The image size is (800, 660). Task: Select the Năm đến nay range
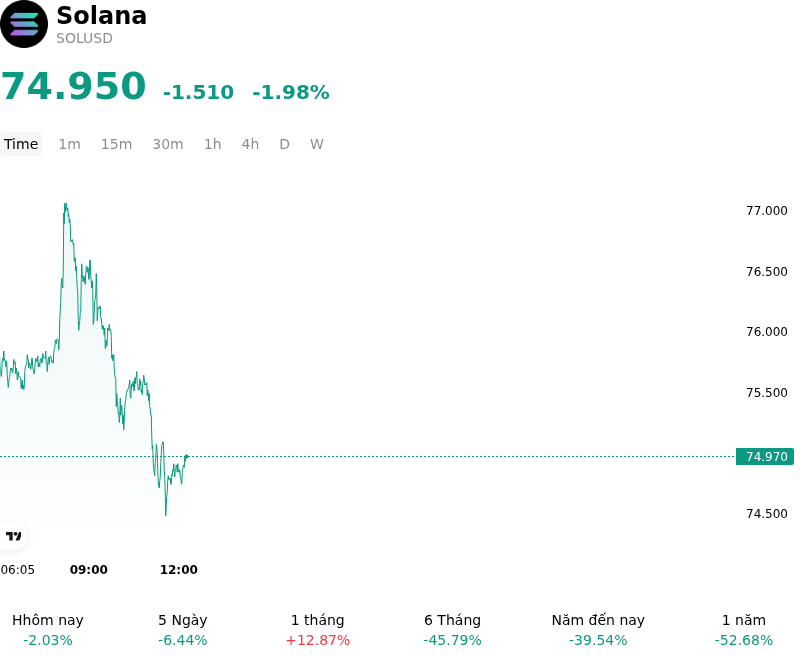[x=598, y=630]
